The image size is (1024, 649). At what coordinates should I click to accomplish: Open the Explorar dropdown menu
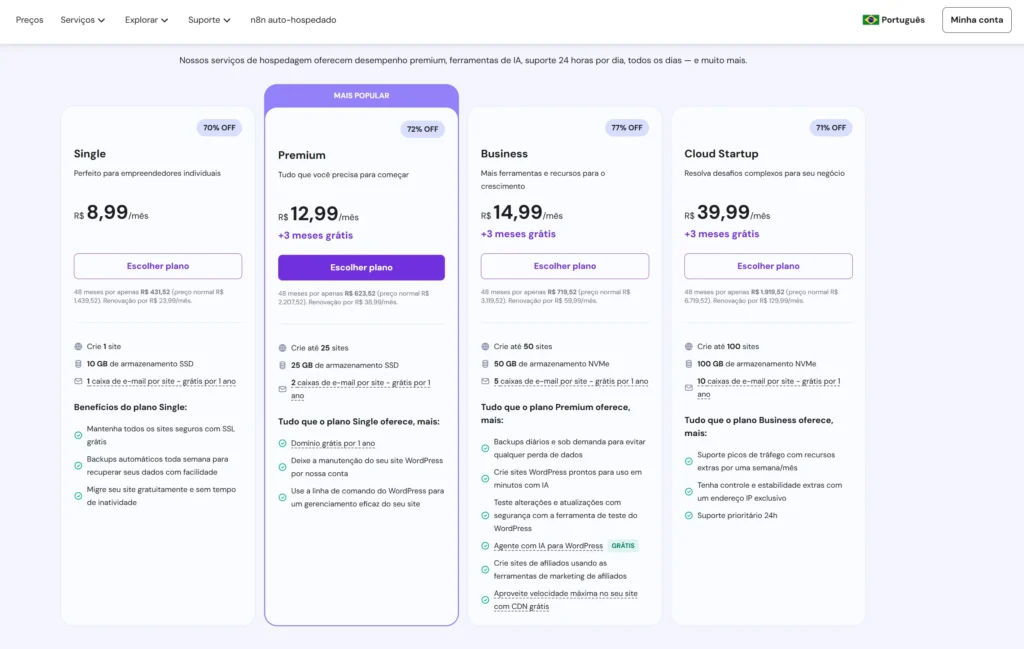pos(146,20)
